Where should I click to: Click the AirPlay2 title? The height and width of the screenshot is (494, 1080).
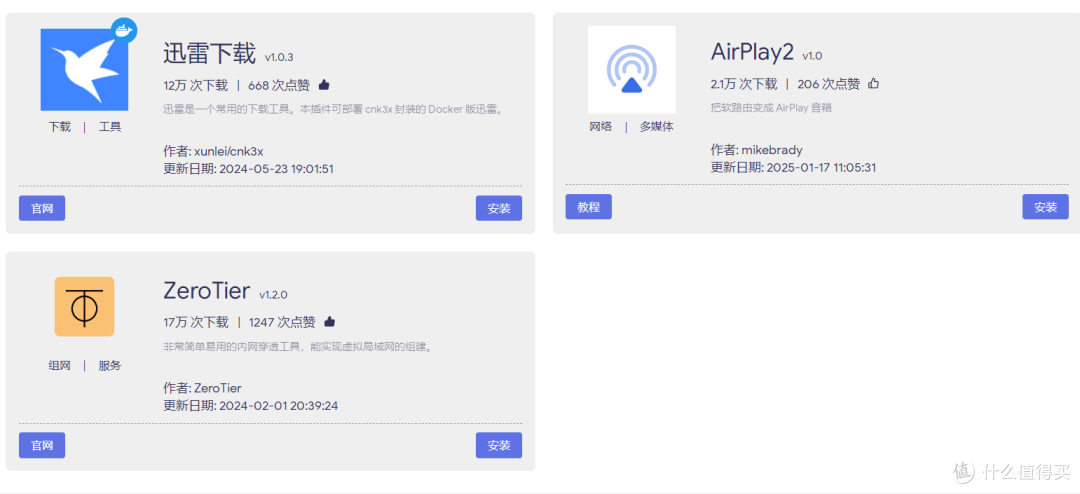(752, 52)
